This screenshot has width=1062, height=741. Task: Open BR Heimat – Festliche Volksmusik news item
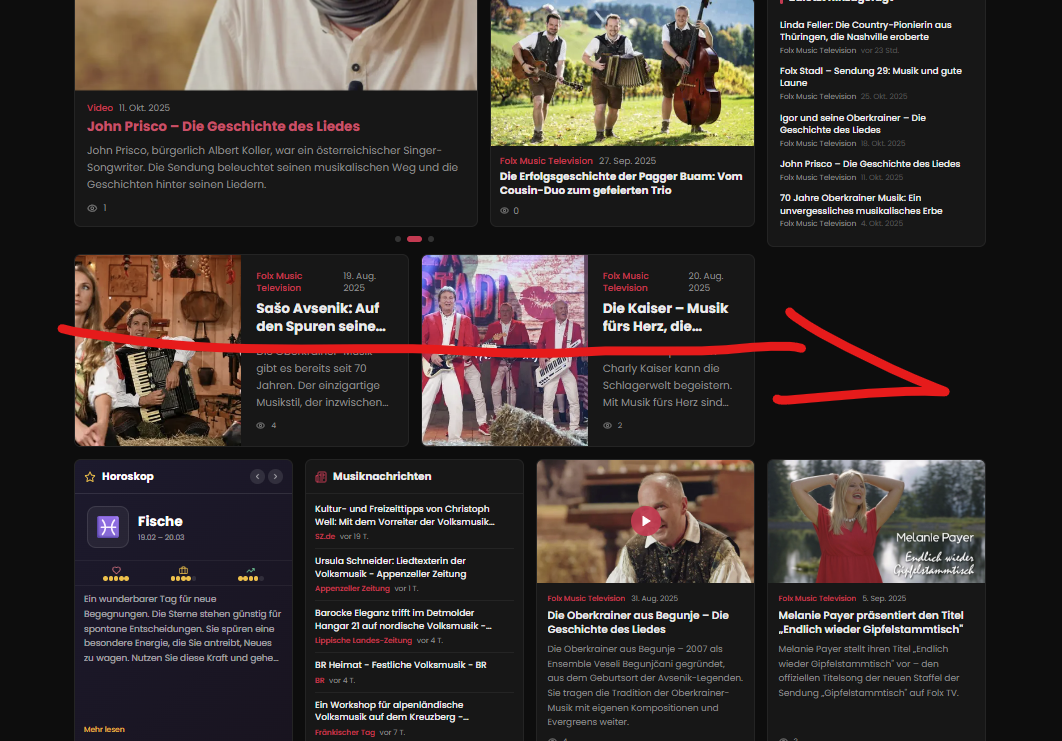pyautogui.click(x=401, y=665)
